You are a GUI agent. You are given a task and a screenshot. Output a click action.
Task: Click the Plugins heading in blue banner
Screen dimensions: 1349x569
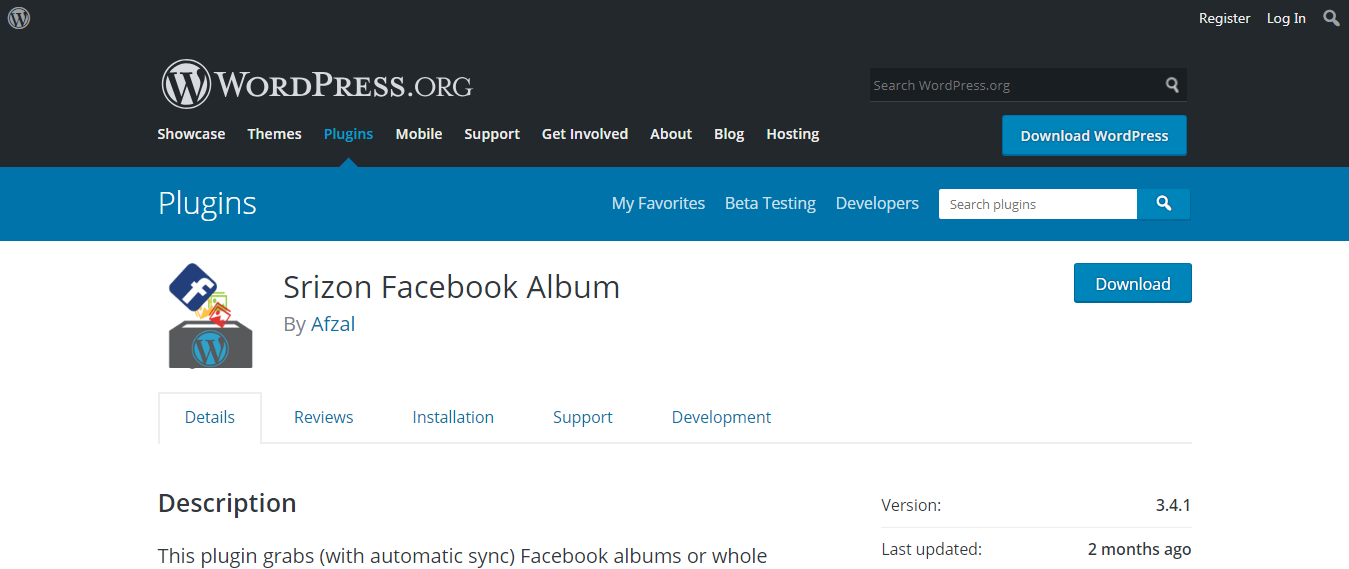[207, 203]
